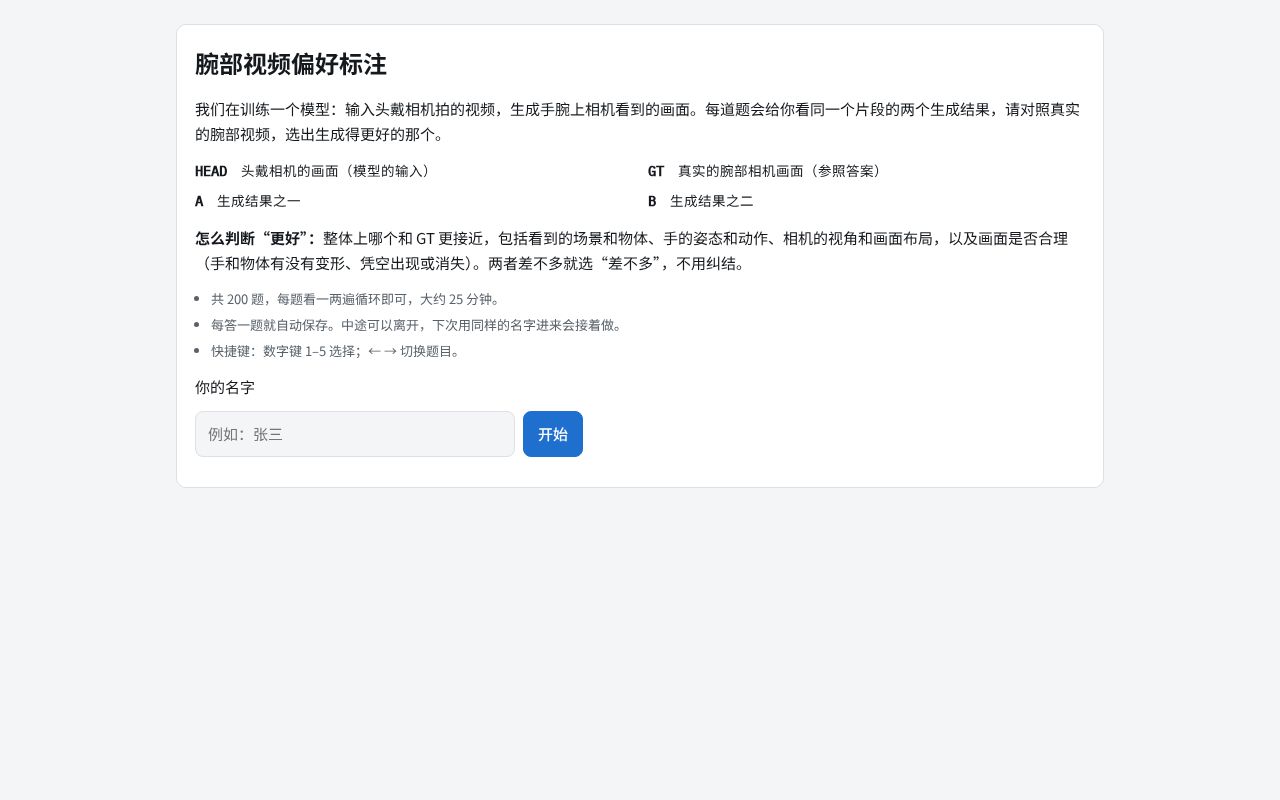Click the 你的名字 label

coord(225,387)
